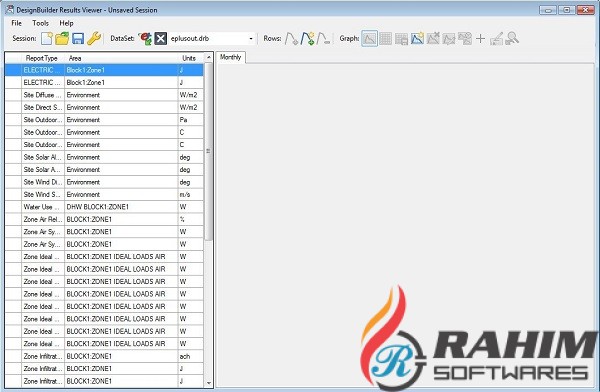
Task: Select the highlighted Graph chart view icon
Action: click(x=369, y=38)
